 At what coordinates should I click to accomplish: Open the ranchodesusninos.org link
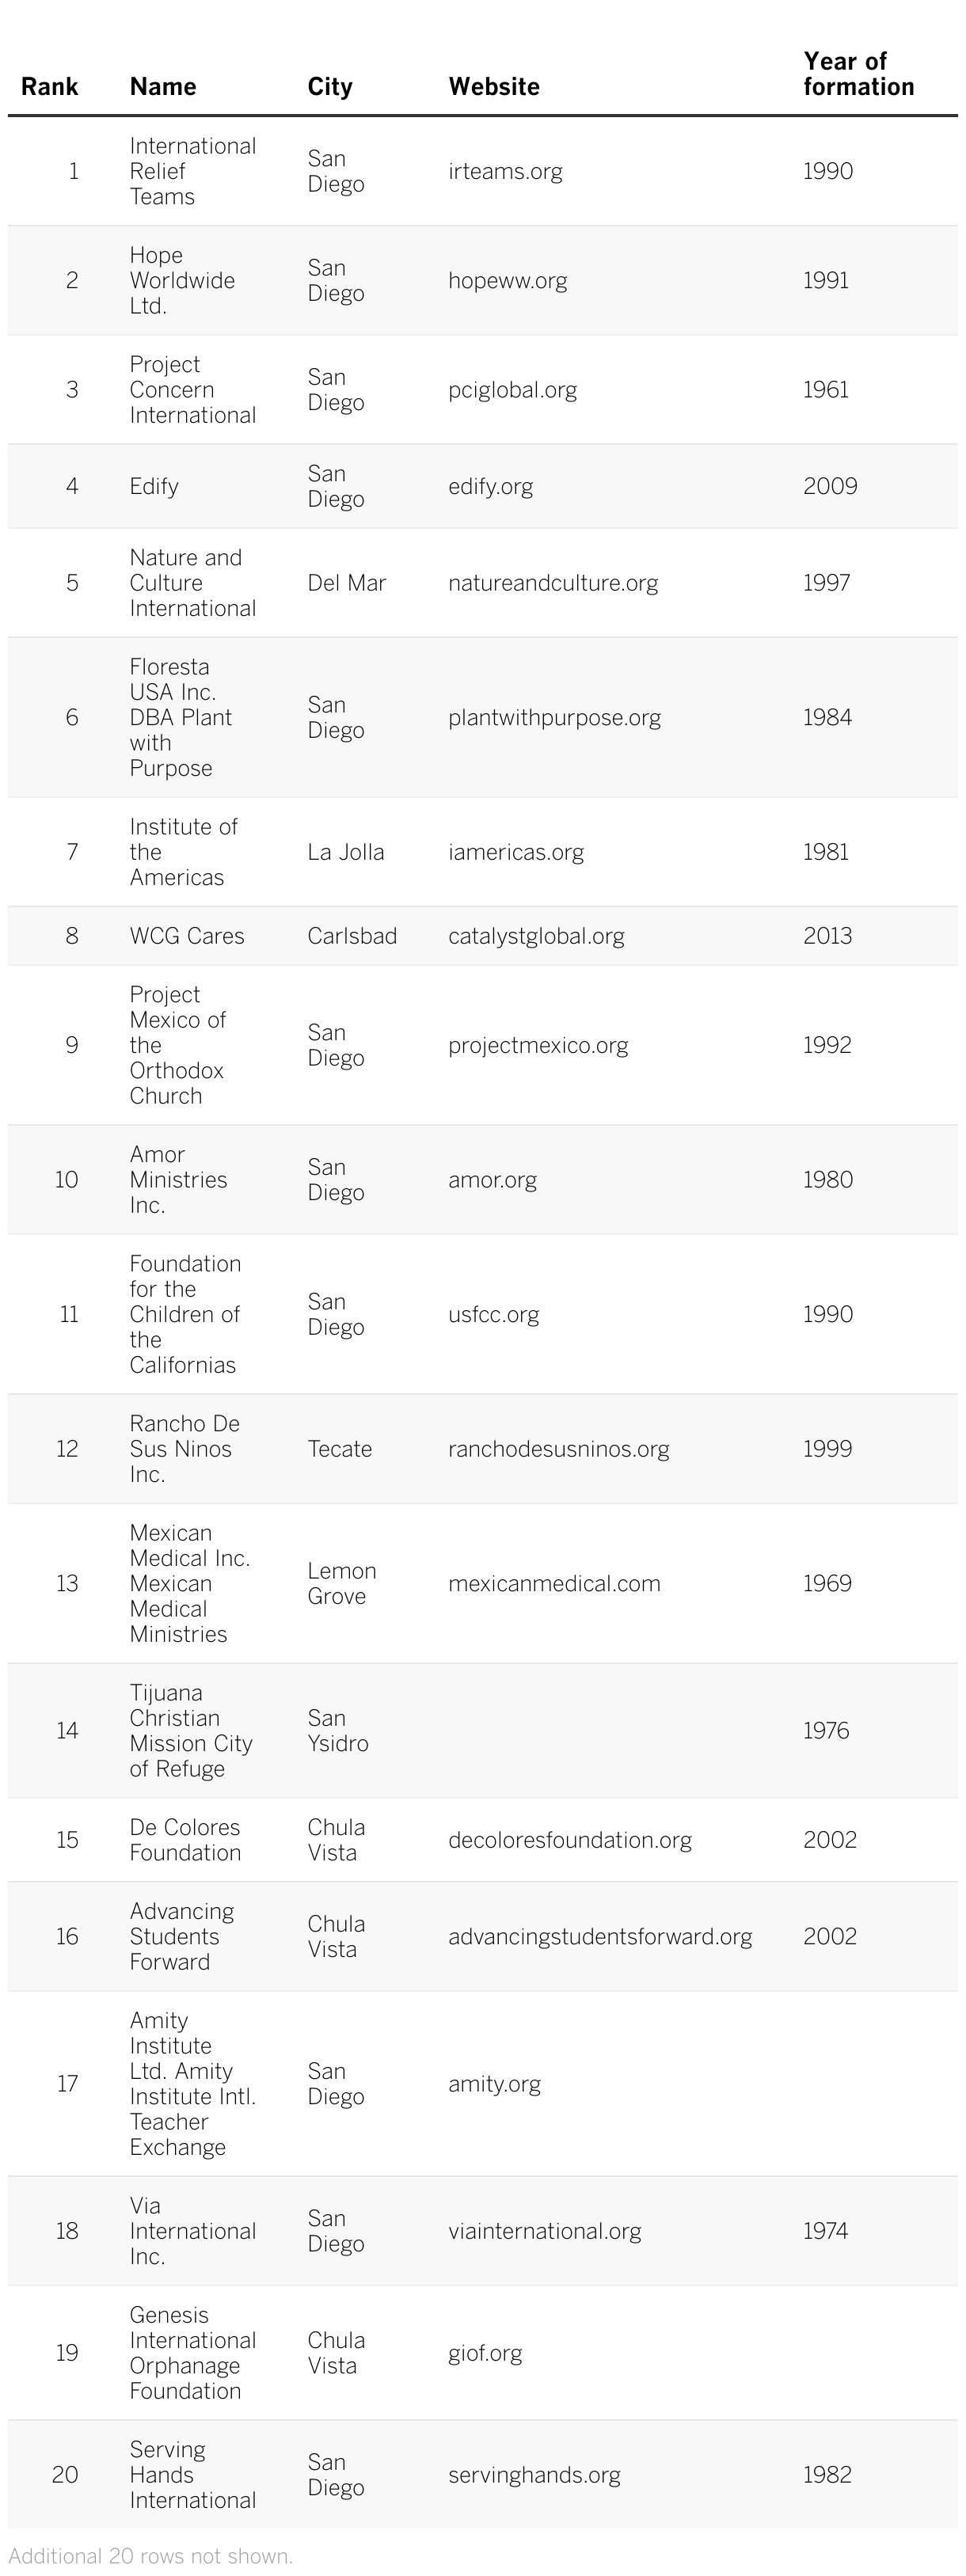(x=558, y=1449)
